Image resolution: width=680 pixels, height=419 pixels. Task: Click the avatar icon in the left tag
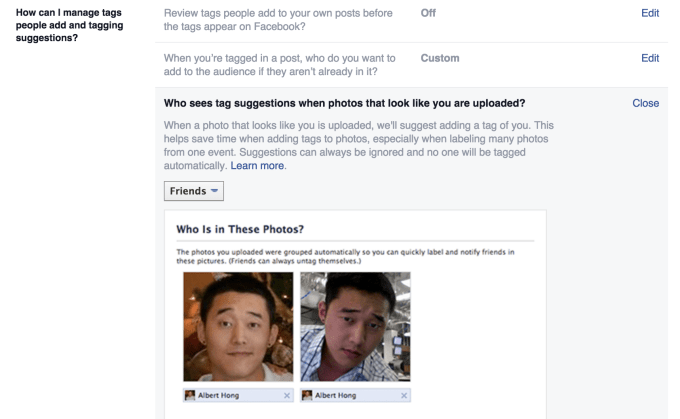190,396
